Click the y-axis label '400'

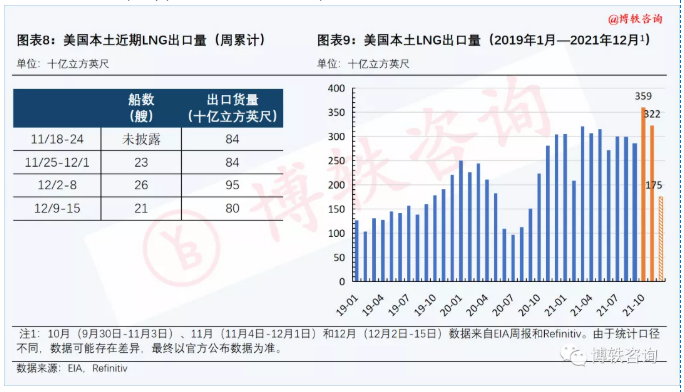coord(336,89)
